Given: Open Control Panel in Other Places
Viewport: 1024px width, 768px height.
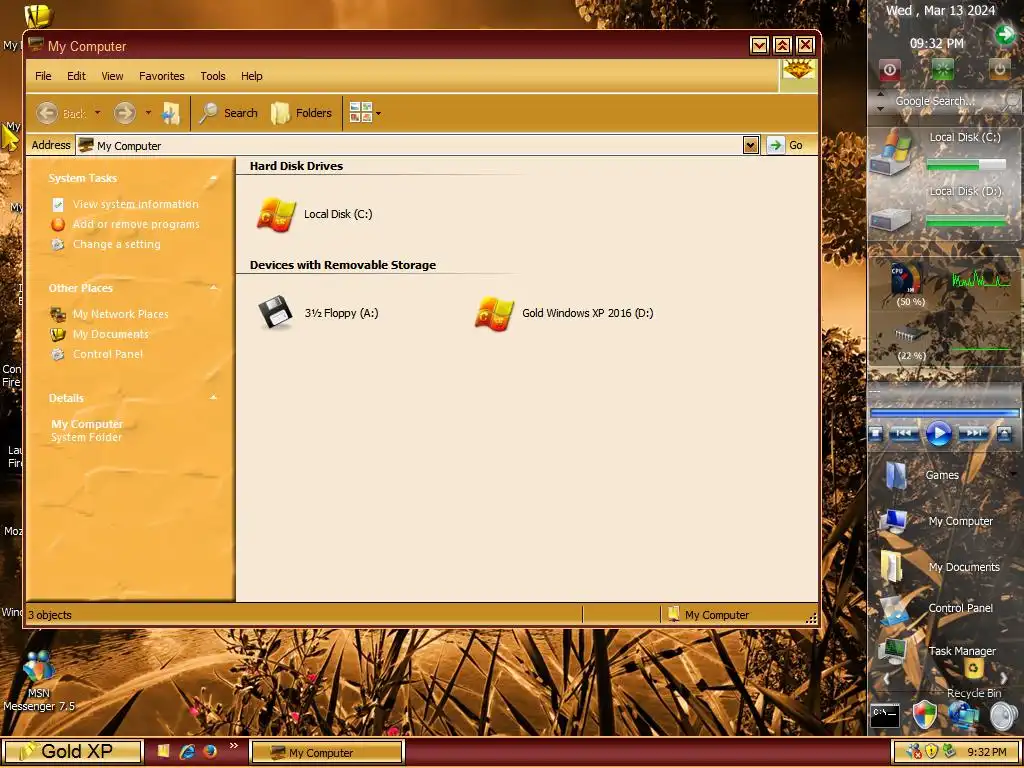Looking at the screenshot, I should [108, 354].
